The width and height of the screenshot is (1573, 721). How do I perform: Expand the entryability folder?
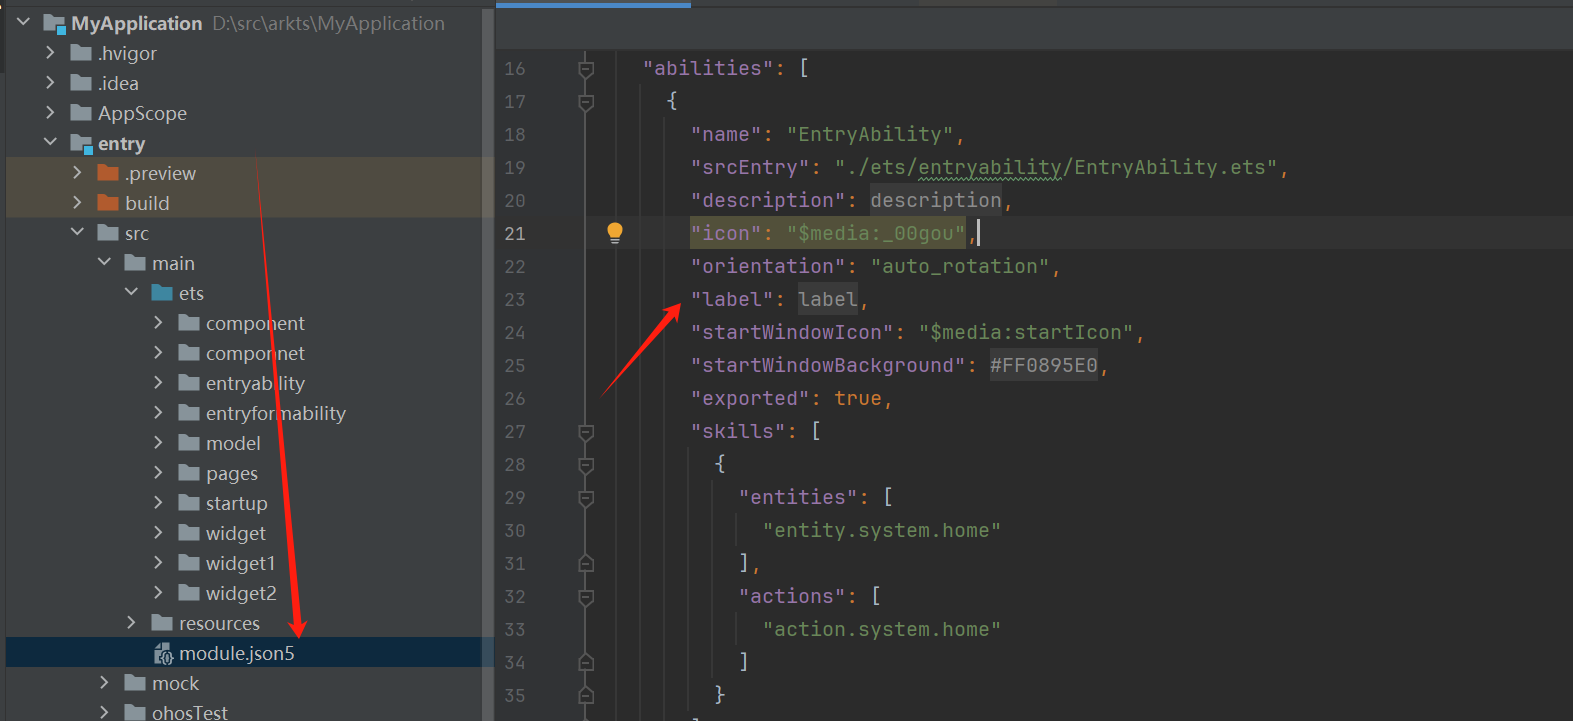[x=158, y=382]
